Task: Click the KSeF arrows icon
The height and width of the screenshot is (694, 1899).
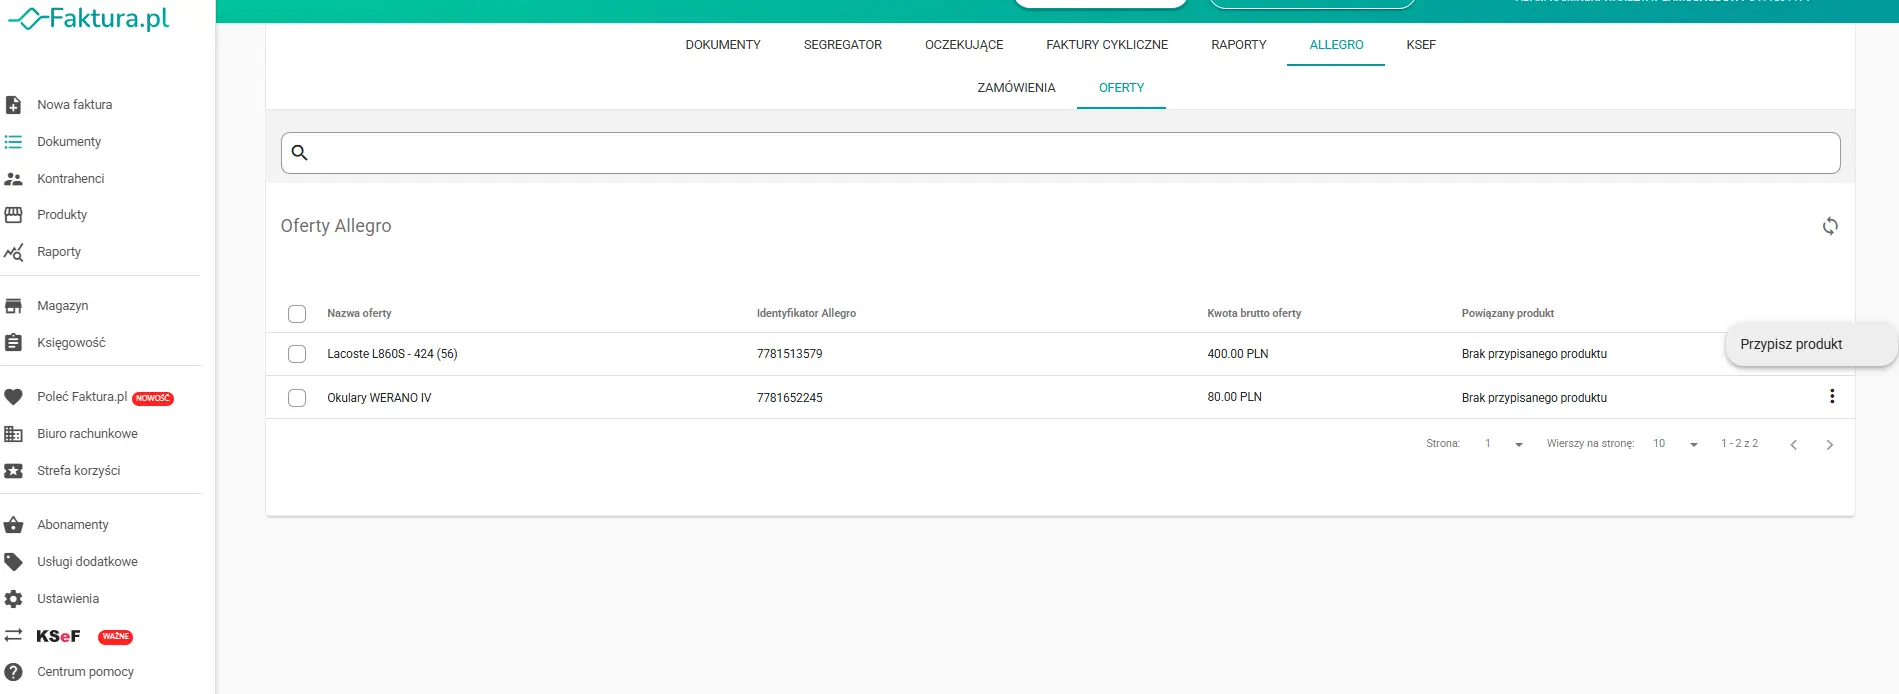Action: tap(13, 635)
